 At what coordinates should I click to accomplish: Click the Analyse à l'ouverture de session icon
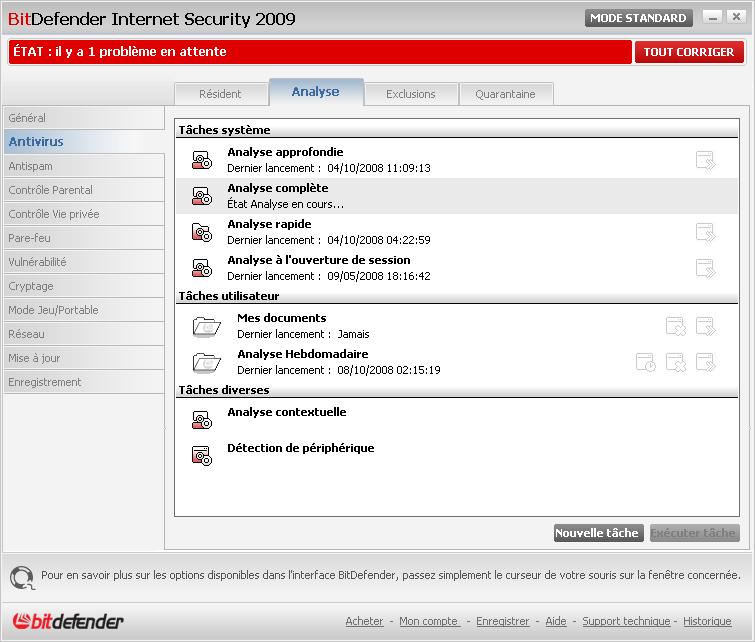pos(202,268)
